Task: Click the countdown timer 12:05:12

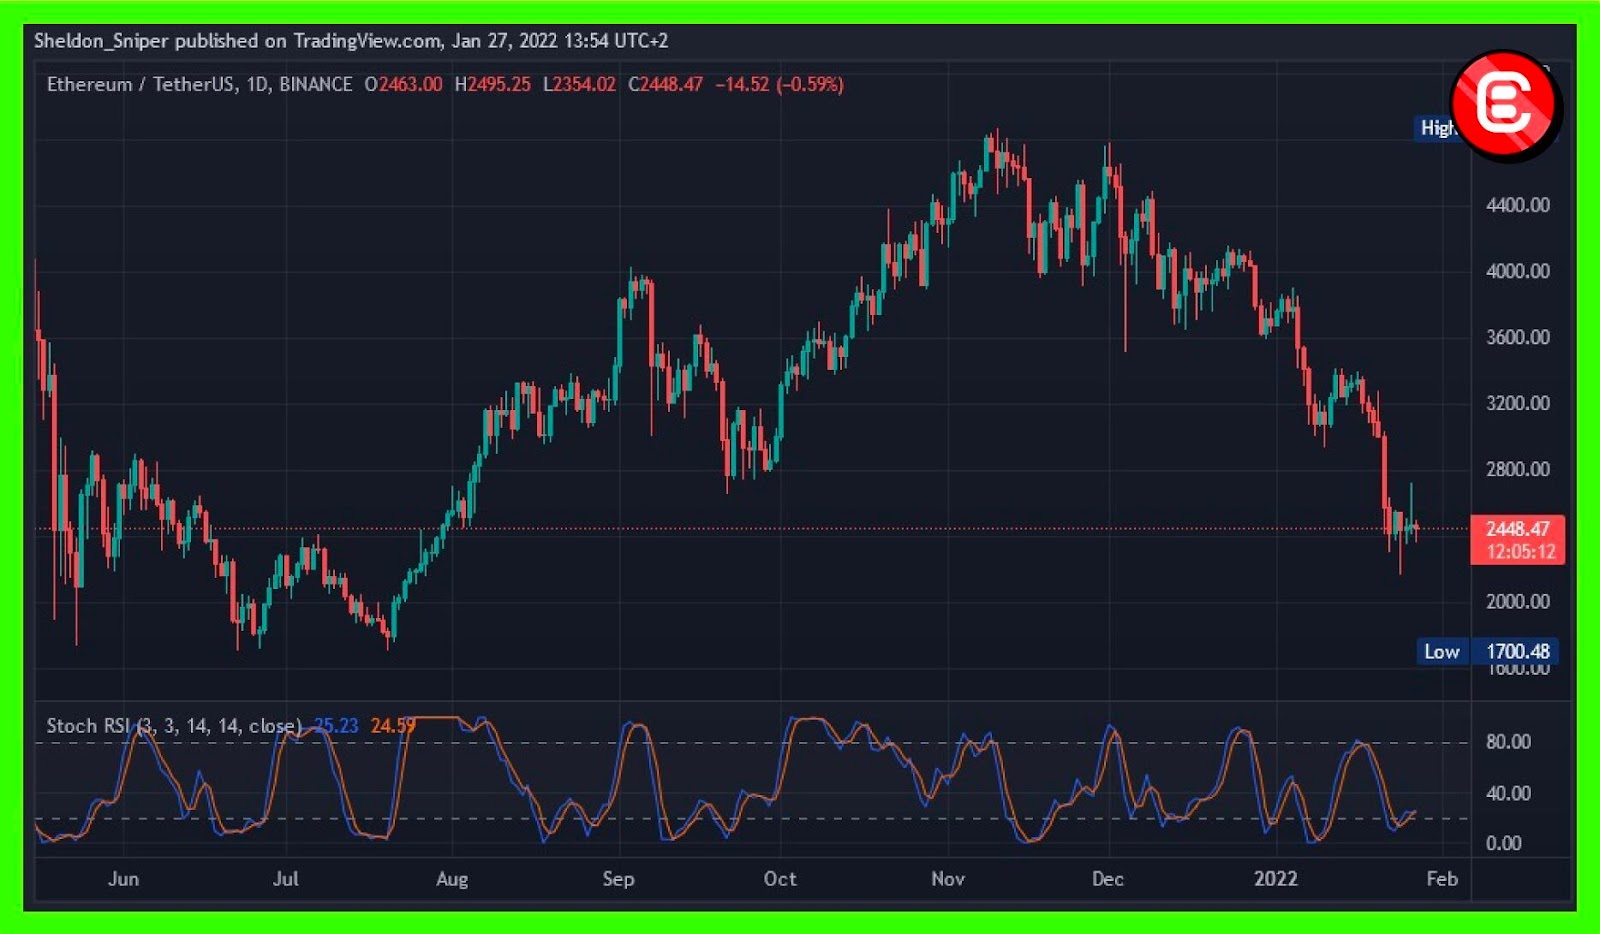Action: (x=1520, y=552)
